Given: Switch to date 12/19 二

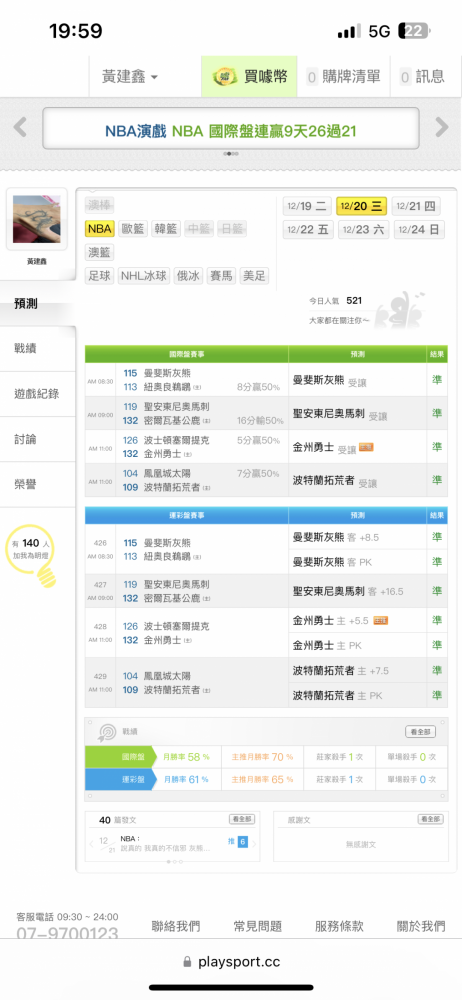Looking at the screenshot, I should tap(307, 206).
